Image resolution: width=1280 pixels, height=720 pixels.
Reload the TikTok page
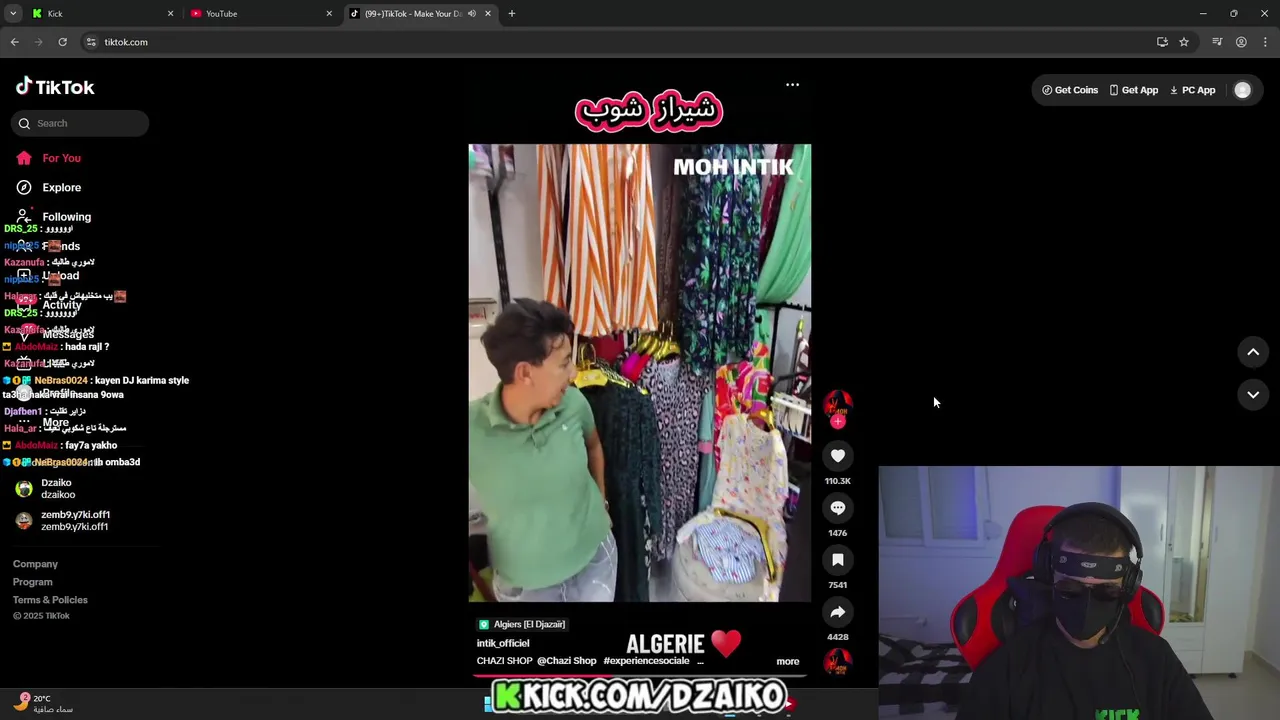[x=62, y=42]
